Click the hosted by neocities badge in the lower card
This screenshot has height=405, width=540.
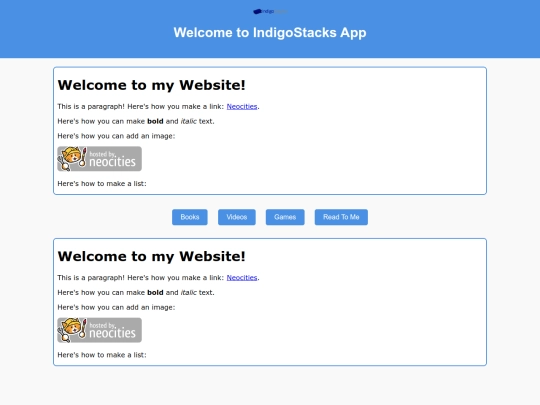click(100, 330)
